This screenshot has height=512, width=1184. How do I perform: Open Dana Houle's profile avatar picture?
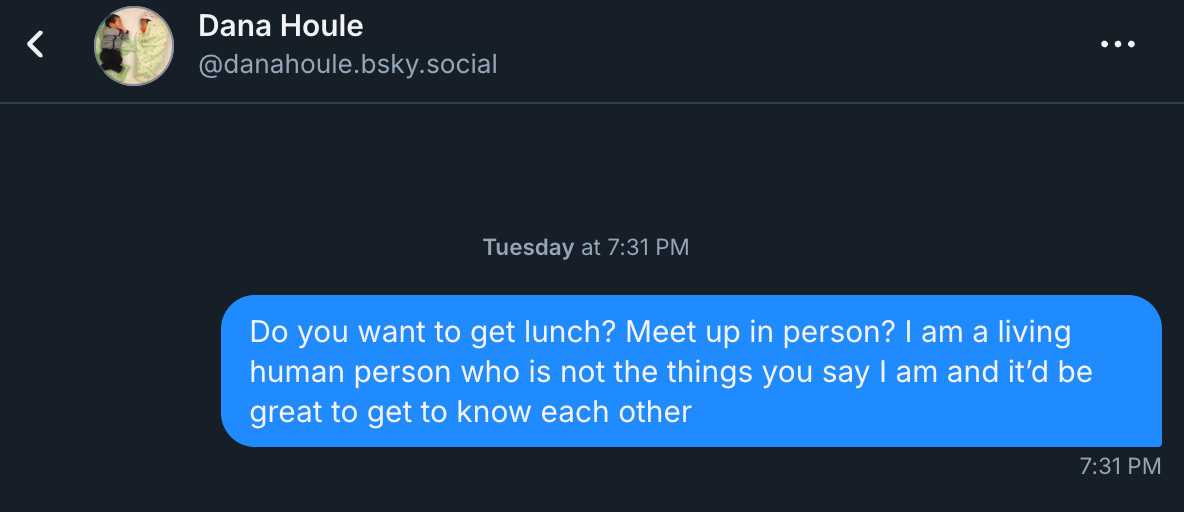click(x=134, y=46)
